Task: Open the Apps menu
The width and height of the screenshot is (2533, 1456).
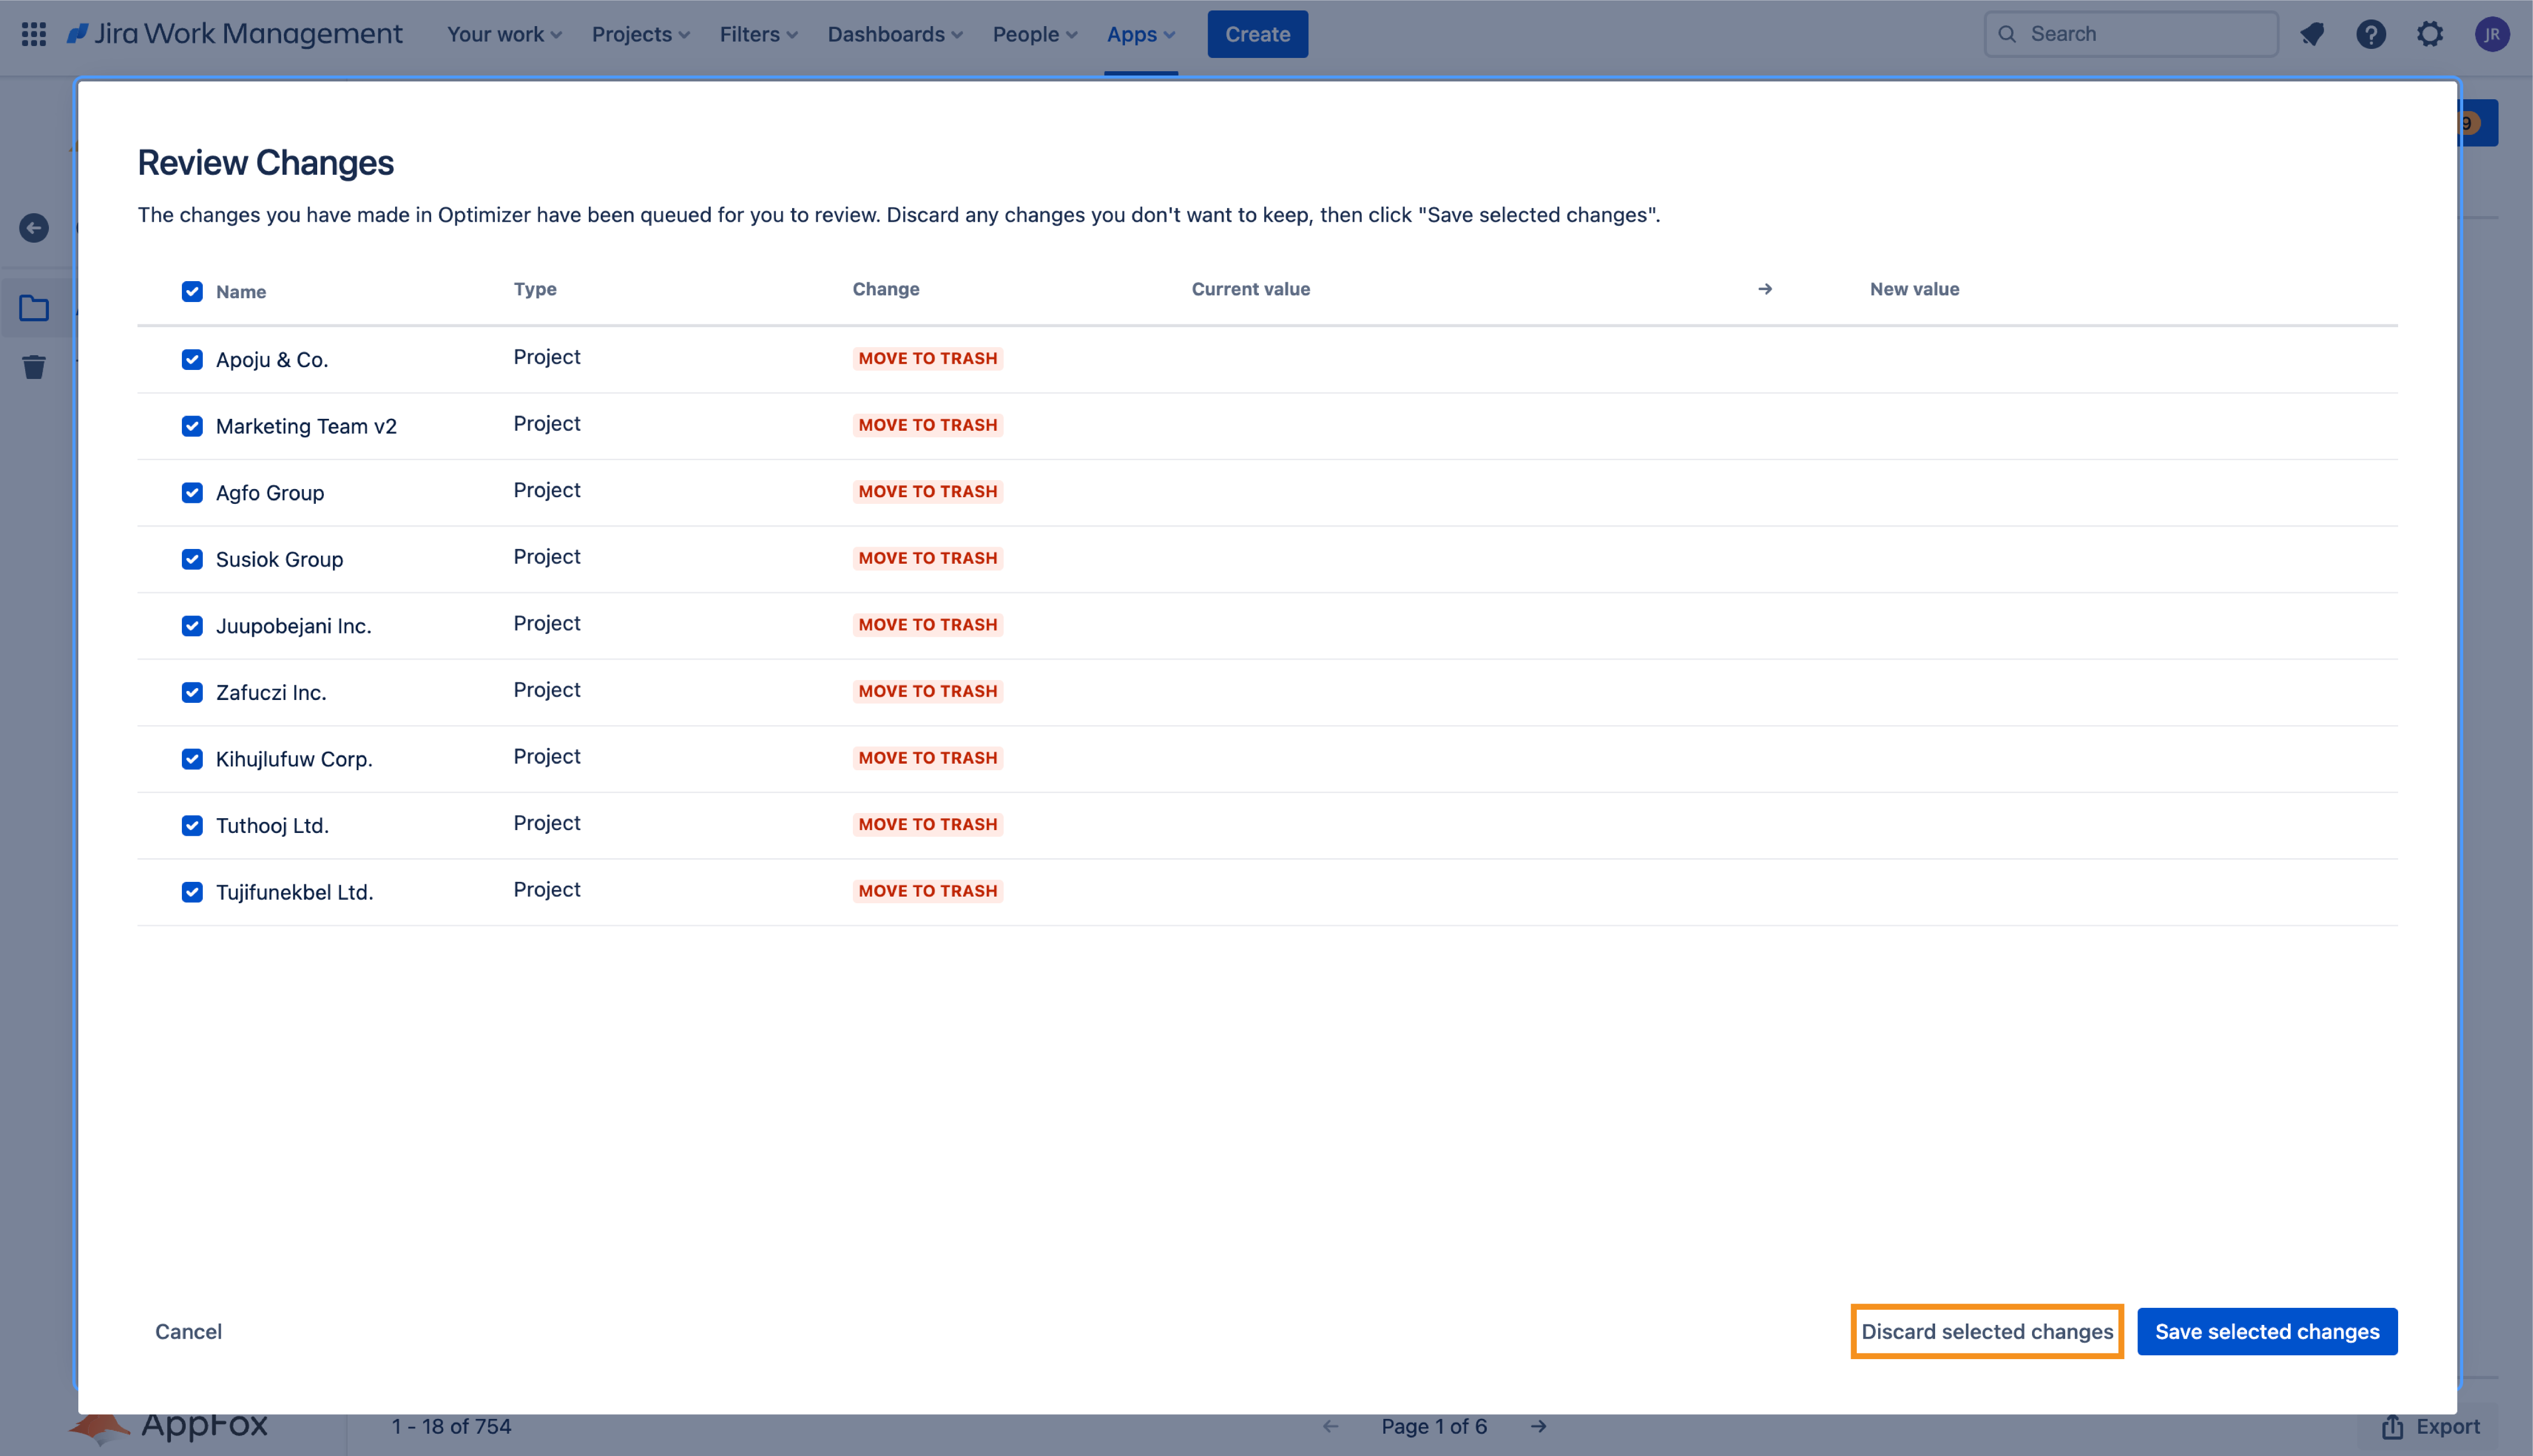Action: tap(1140, 34)
